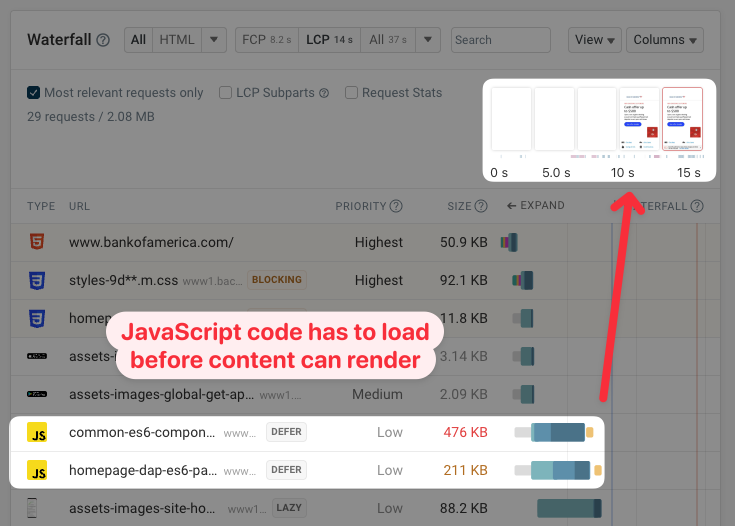Viewport: 735px width, 526px height.
Task: Open the View dropdown
Action: [595, 40]
